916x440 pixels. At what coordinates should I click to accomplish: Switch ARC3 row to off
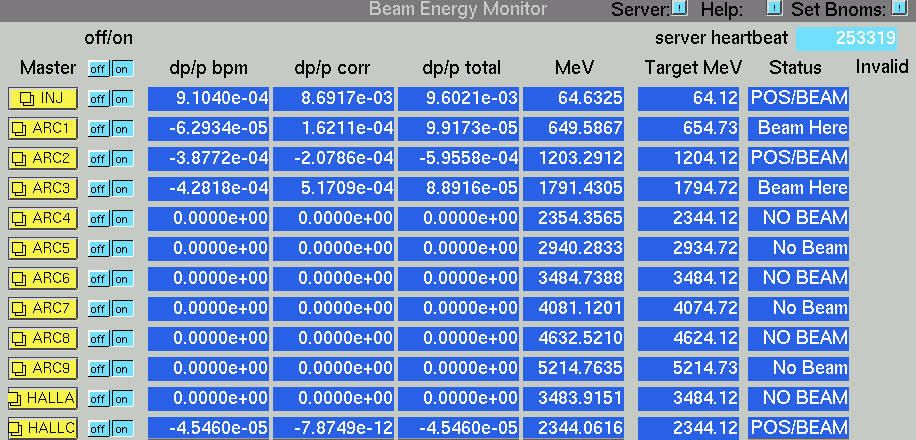coord(99,189)
